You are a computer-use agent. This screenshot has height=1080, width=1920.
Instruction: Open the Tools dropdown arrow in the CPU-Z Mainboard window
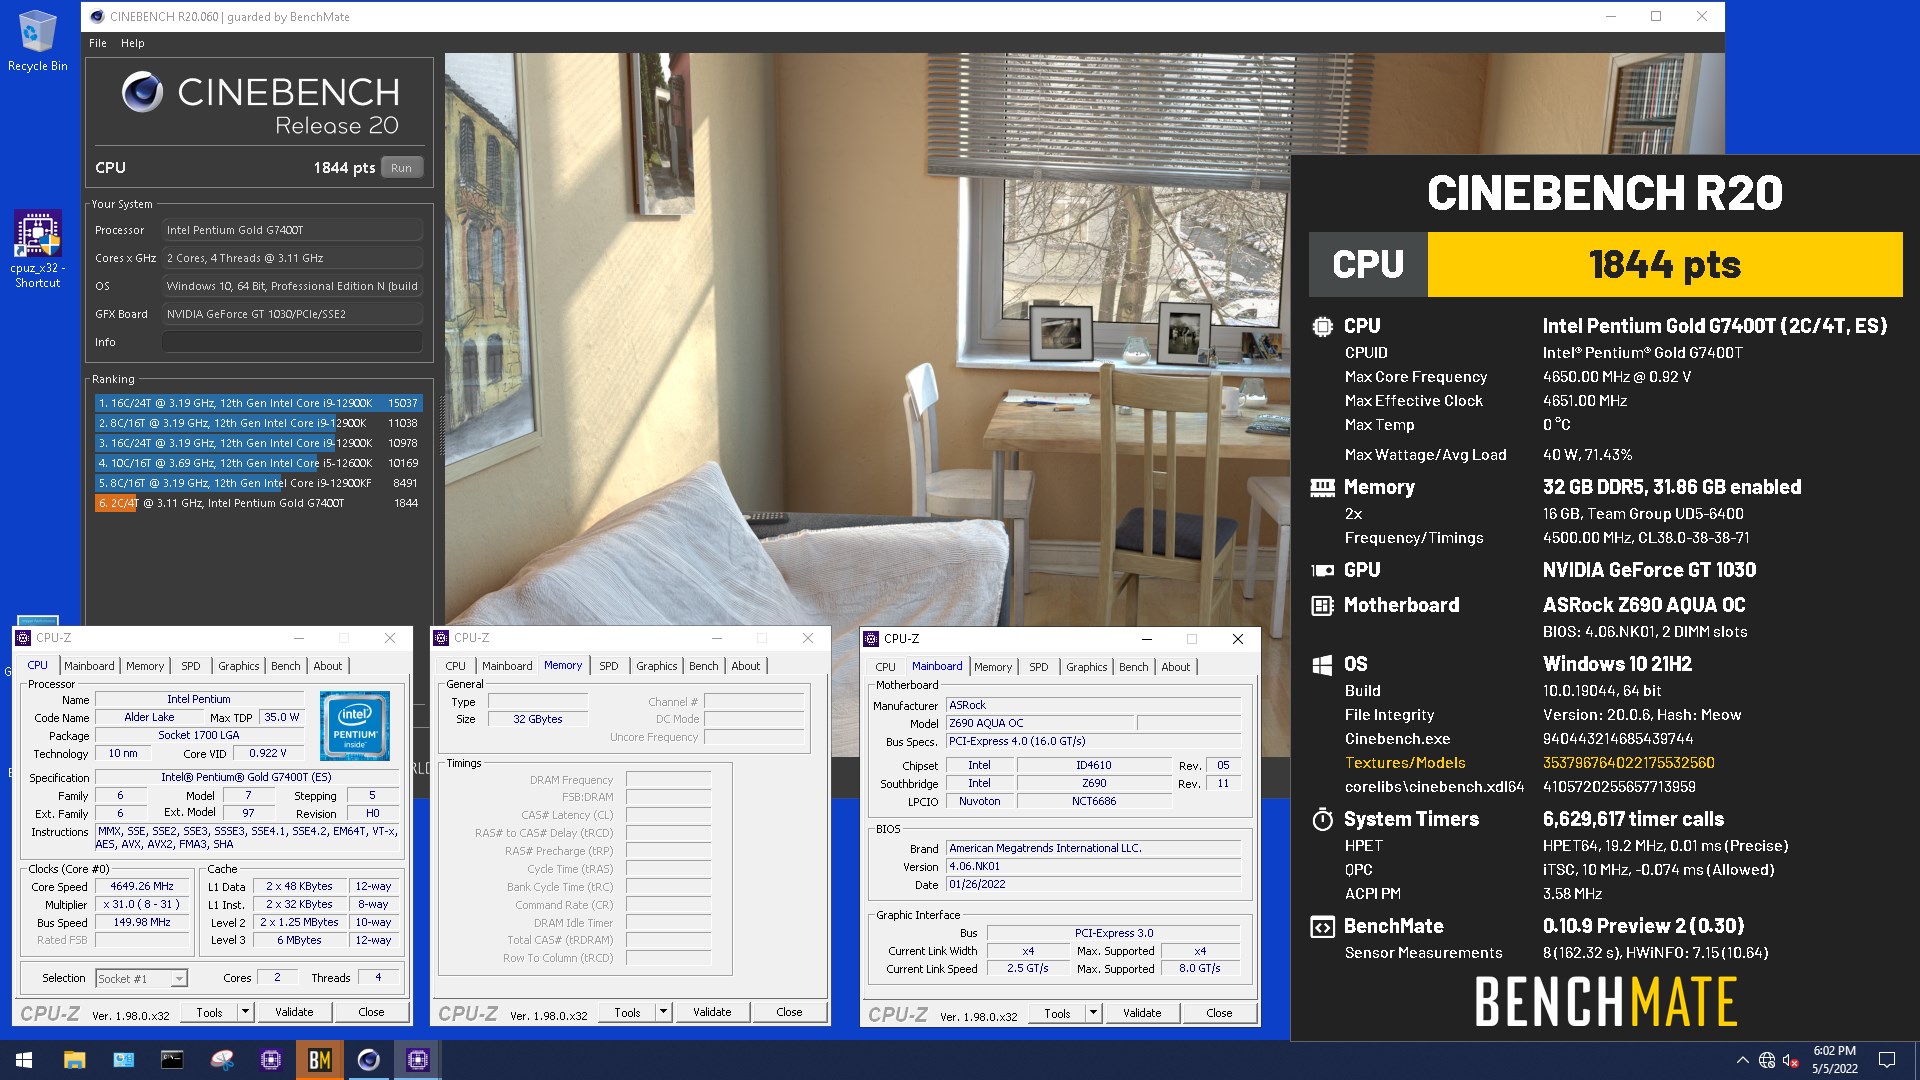[1093, 1013]
